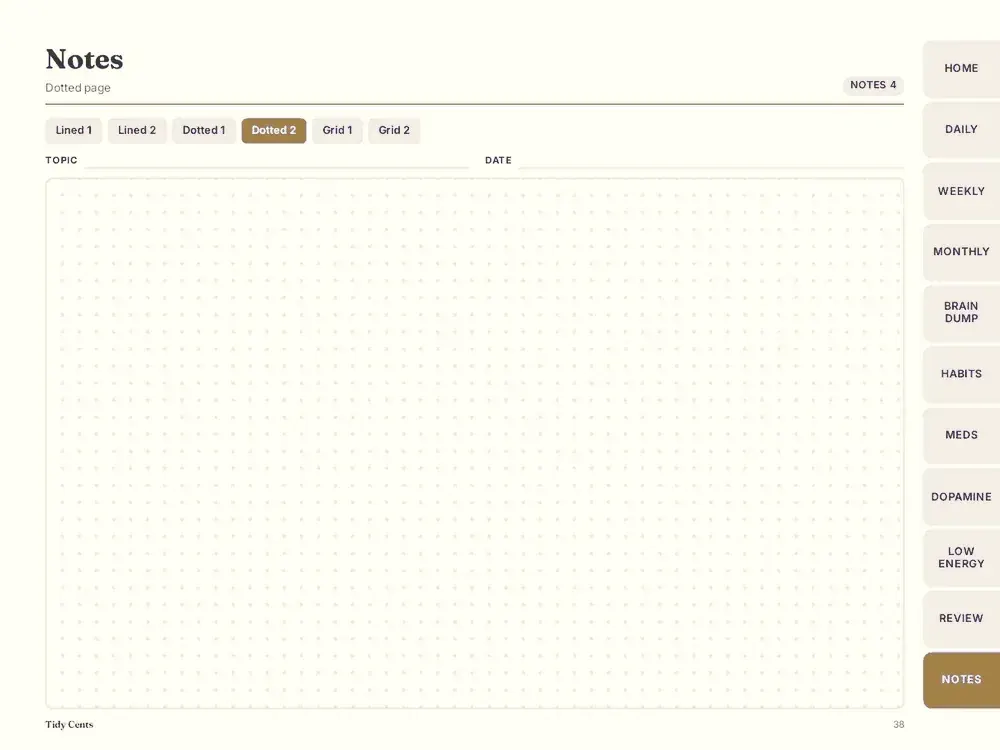The width and height of the screenshot is (1000, 750).
Task: Jump to the WEEKLY section
Action: (x=961, y=191)
